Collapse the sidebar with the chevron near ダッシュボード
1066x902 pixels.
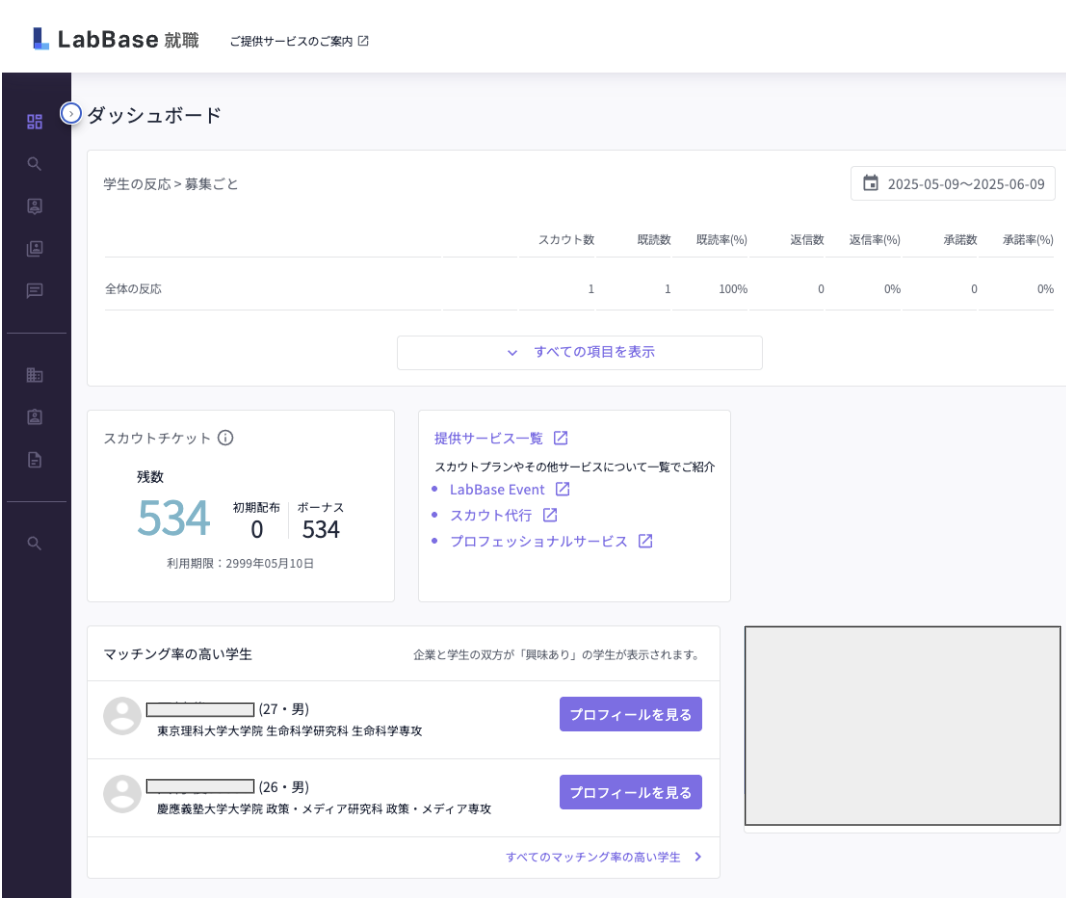[69, 114]
